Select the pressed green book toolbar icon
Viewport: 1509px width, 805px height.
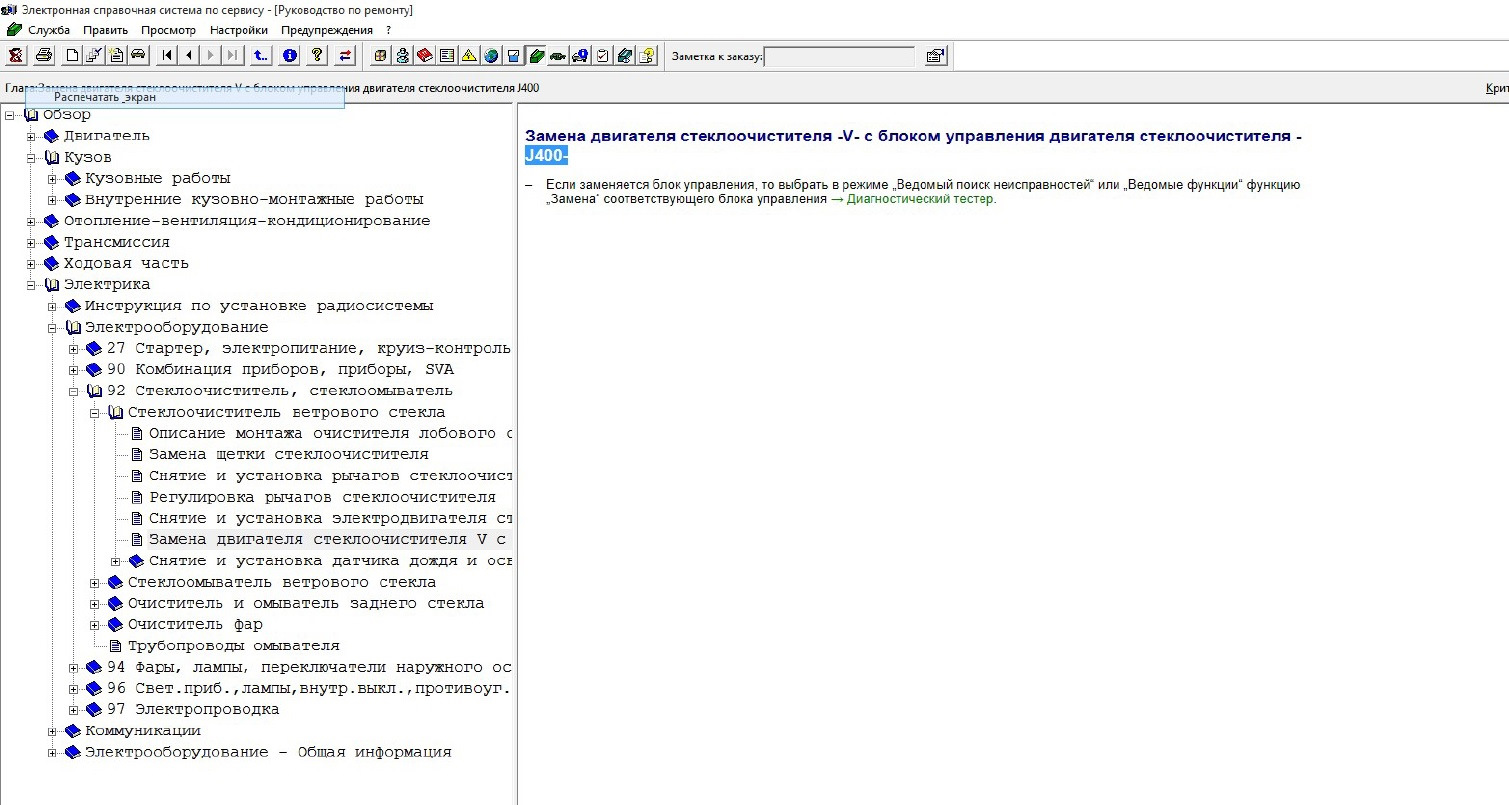535,56
